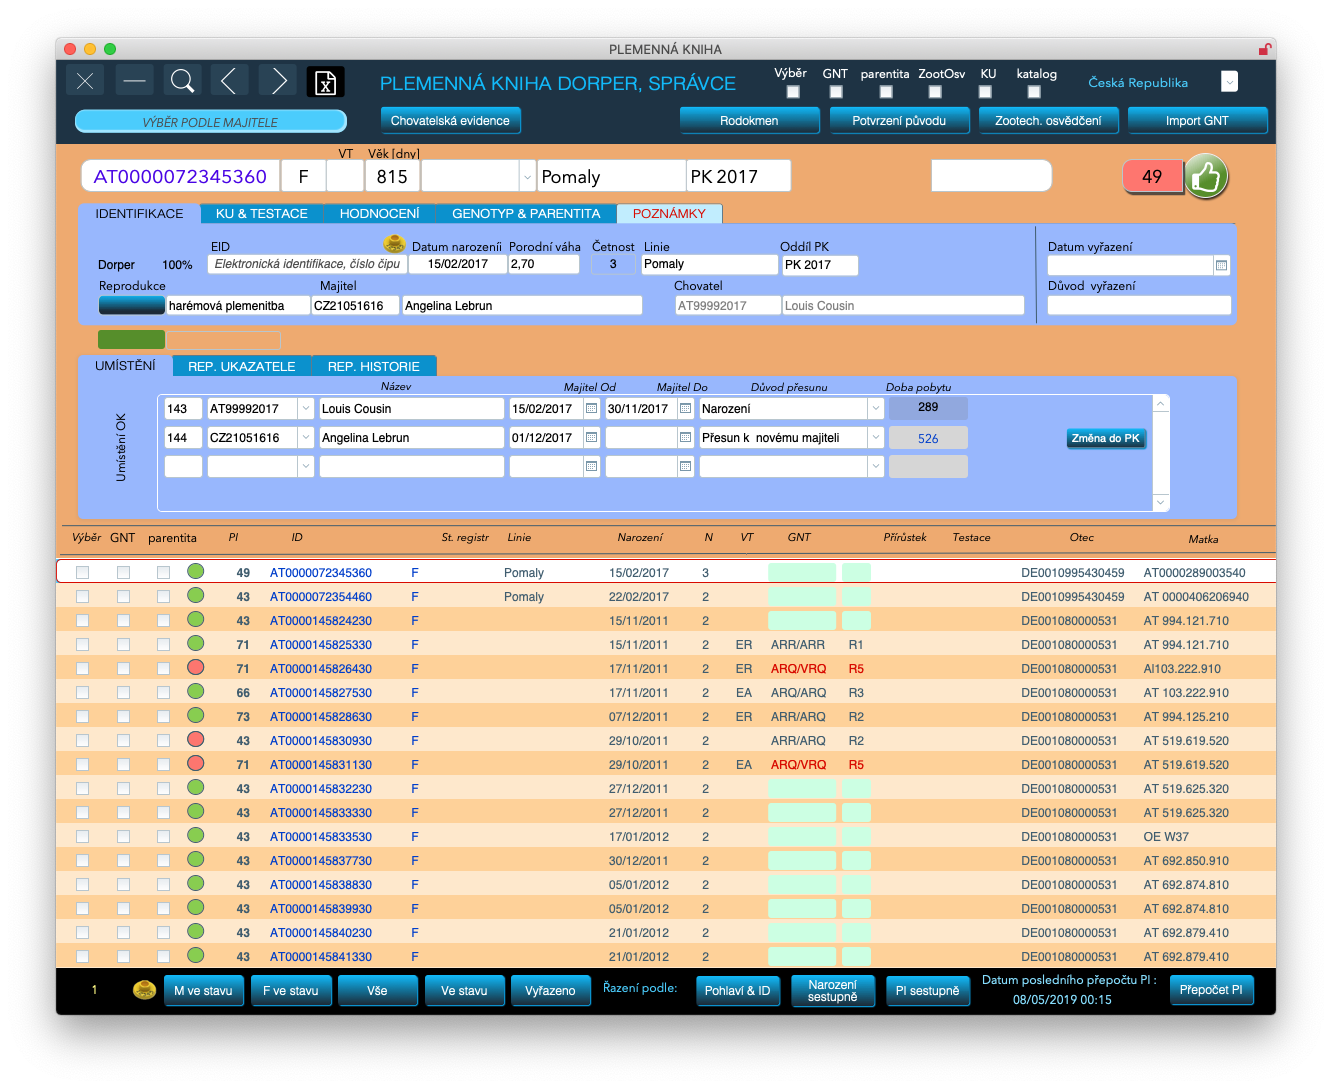Click the Rodokmen button
The image size is (1332, 1089).
tap(748, 121)
